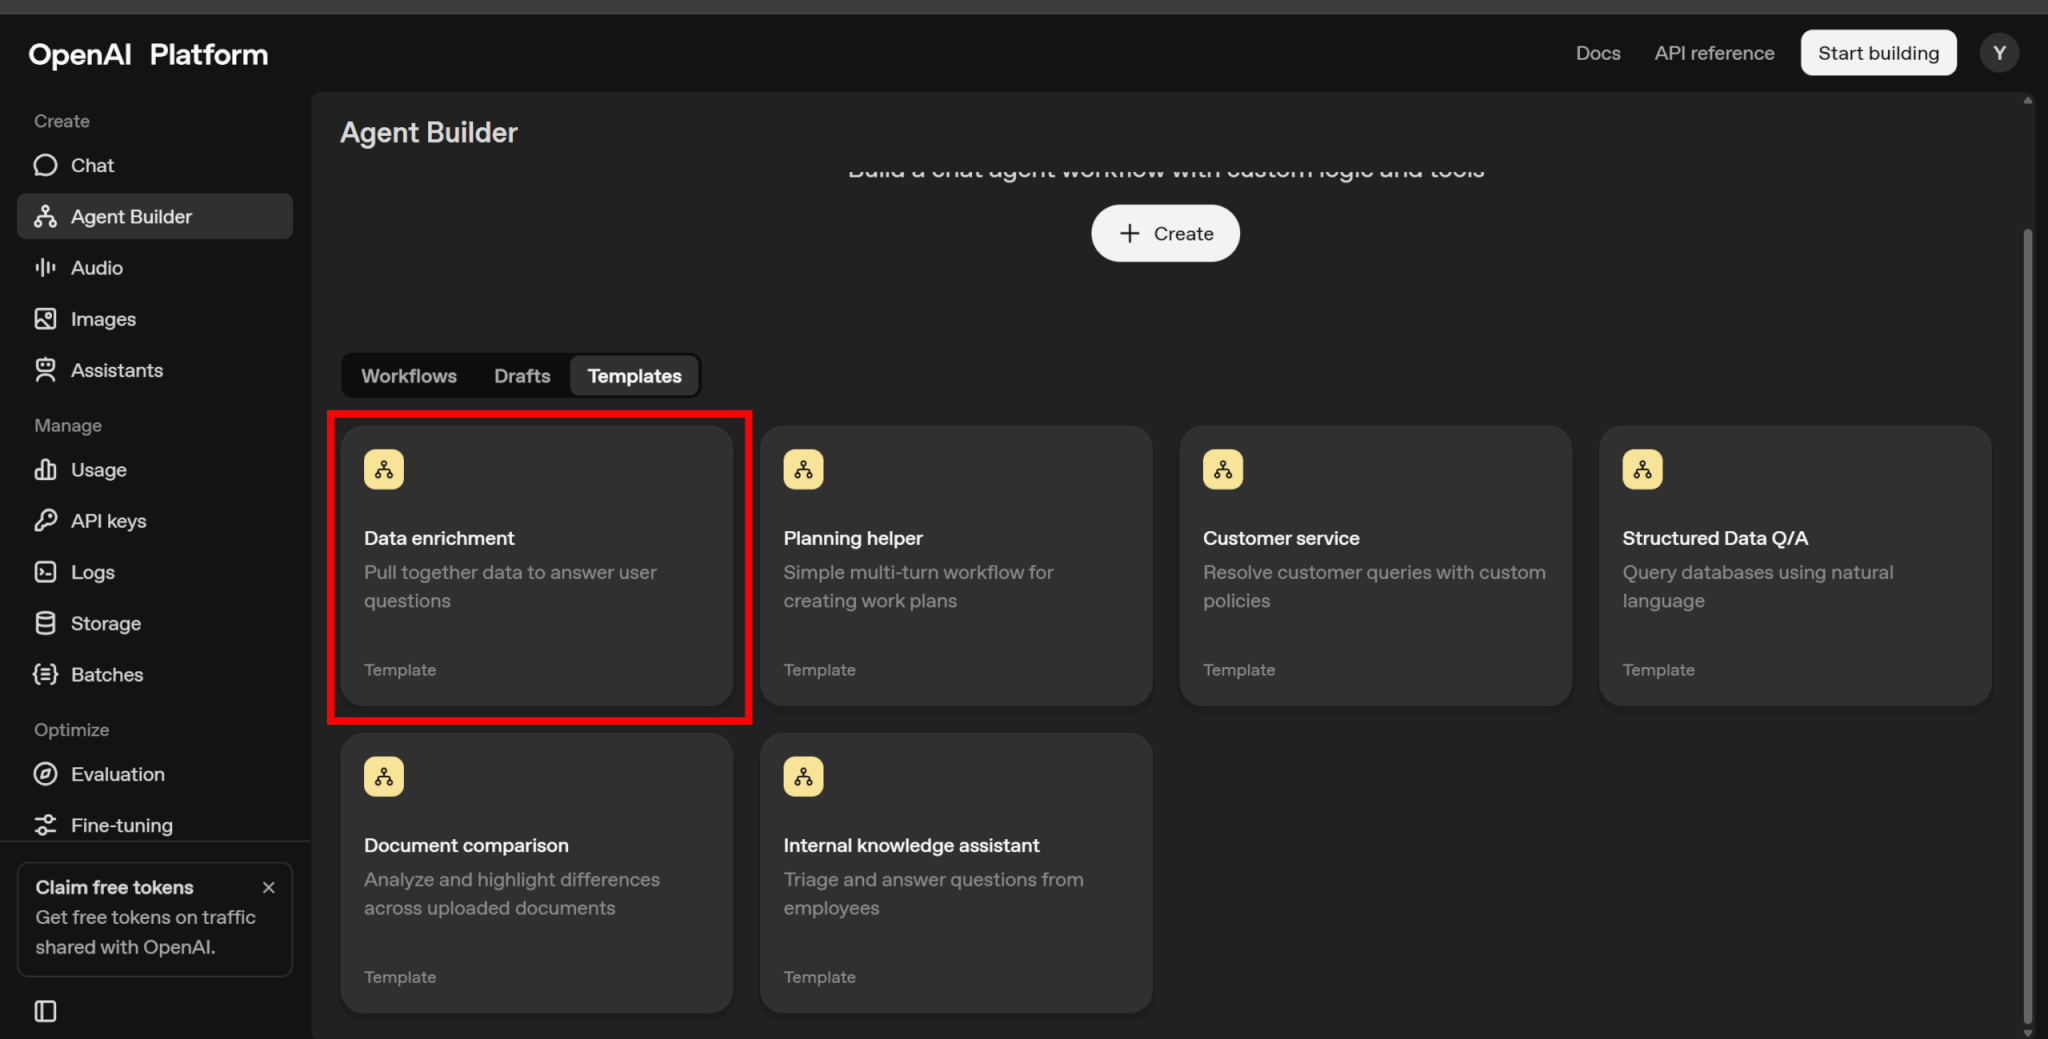
Task: View Usage statistics
Action: point(98,470)
